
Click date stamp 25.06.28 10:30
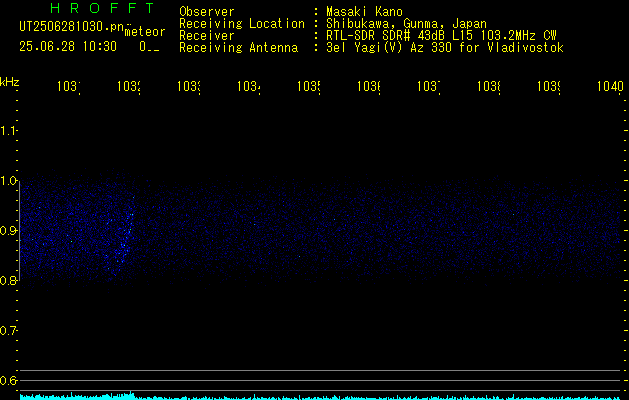tap(68, 47)
